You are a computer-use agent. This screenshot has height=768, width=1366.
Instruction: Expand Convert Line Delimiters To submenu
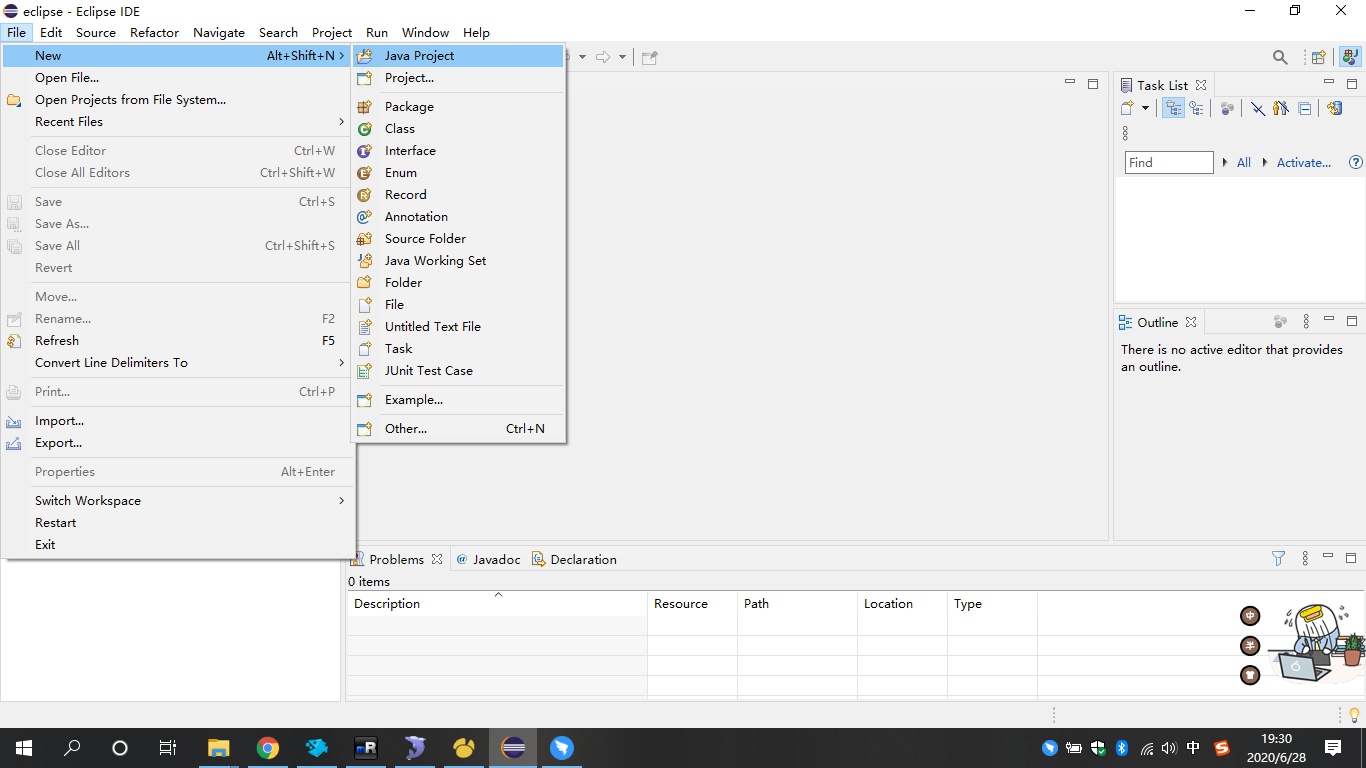click(177, 363)
